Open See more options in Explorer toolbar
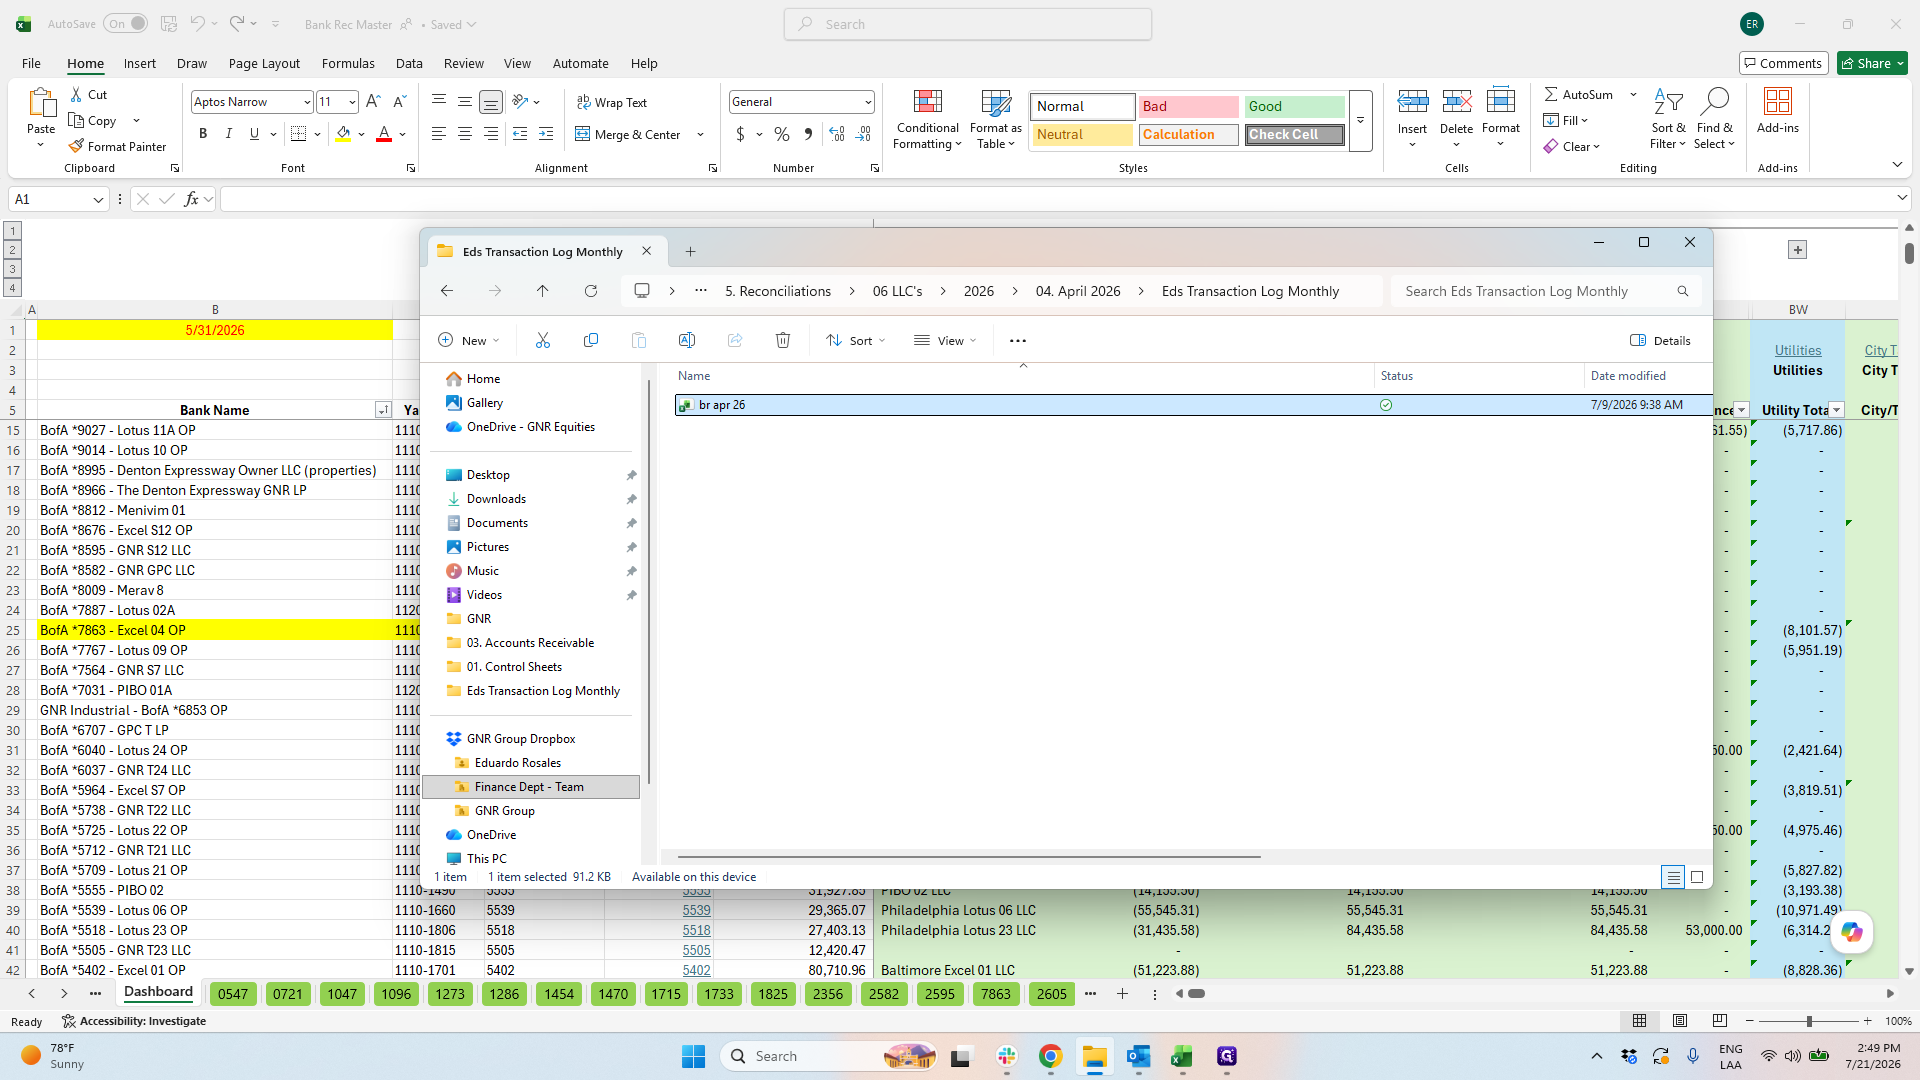This screenshot has width=1920, height=1080. (x=1018, y=341)
